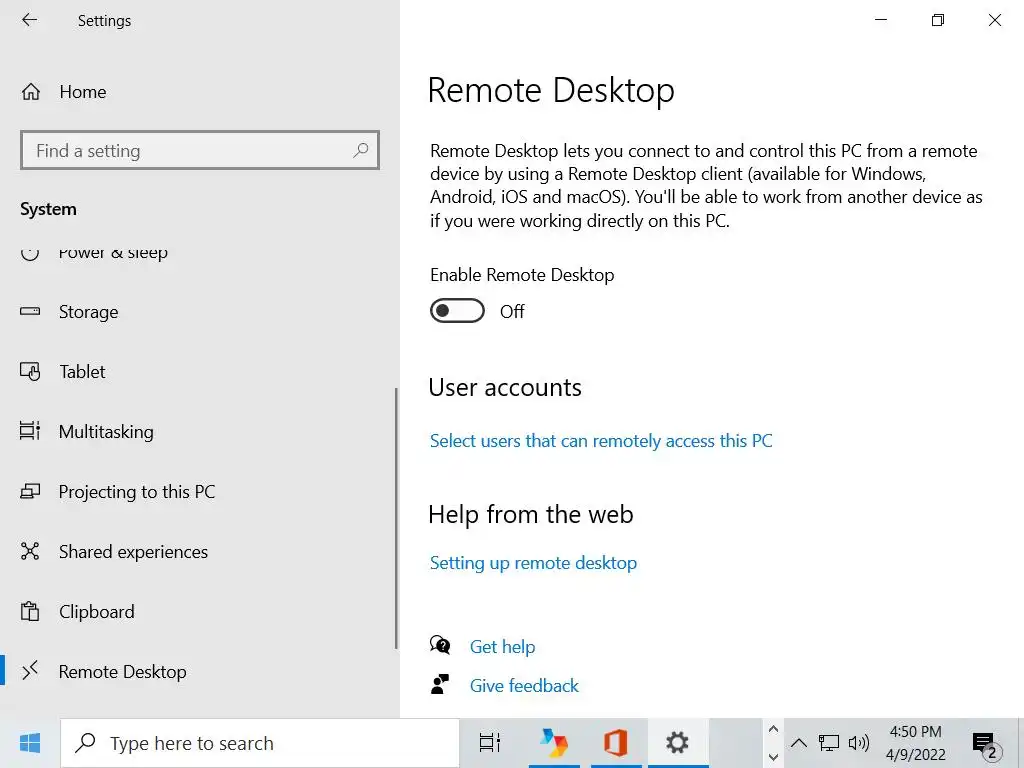This screenshot has width=1024, height=768.
Task: Open the Storage settings page
Action: [x=88, y=312]
